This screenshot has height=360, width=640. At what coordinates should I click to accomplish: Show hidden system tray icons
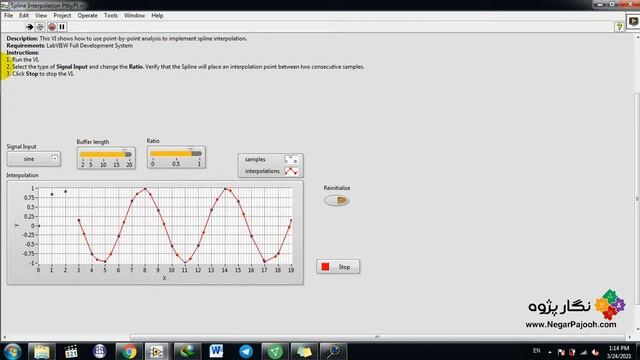[x=550, y=352]
